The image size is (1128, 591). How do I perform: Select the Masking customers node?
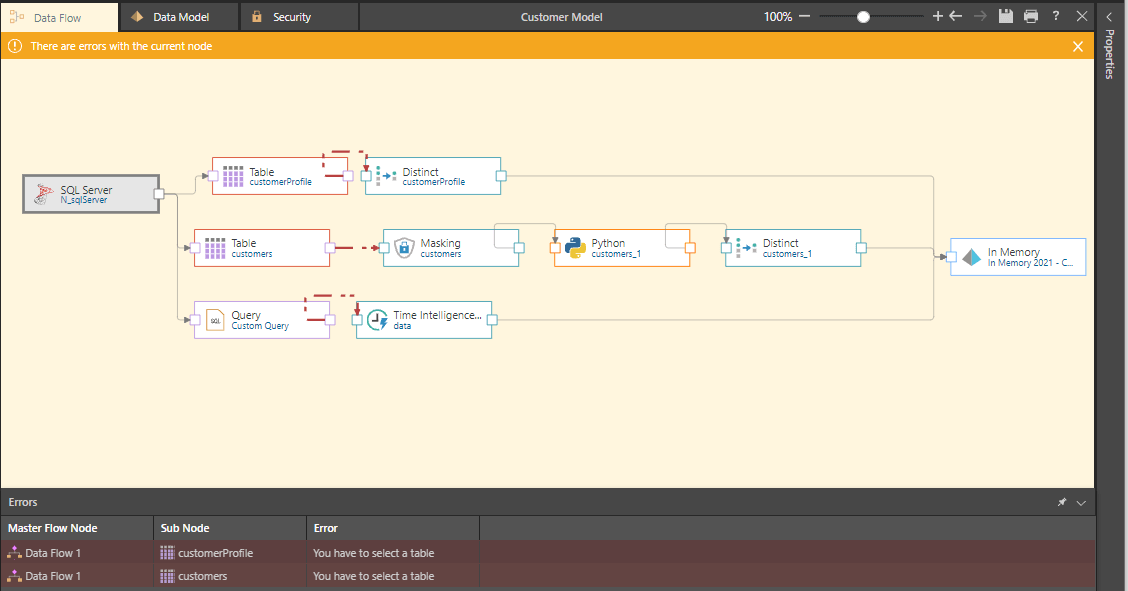click(x=451, y=248)
